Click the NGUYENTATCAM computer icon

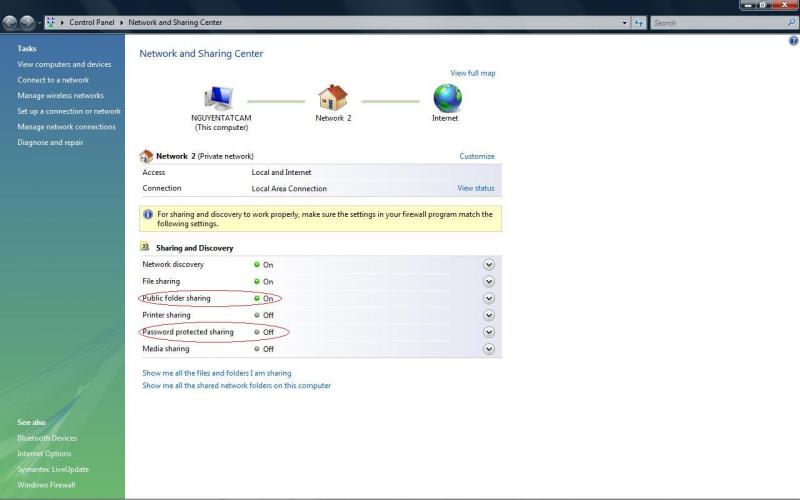coord(219,97)
